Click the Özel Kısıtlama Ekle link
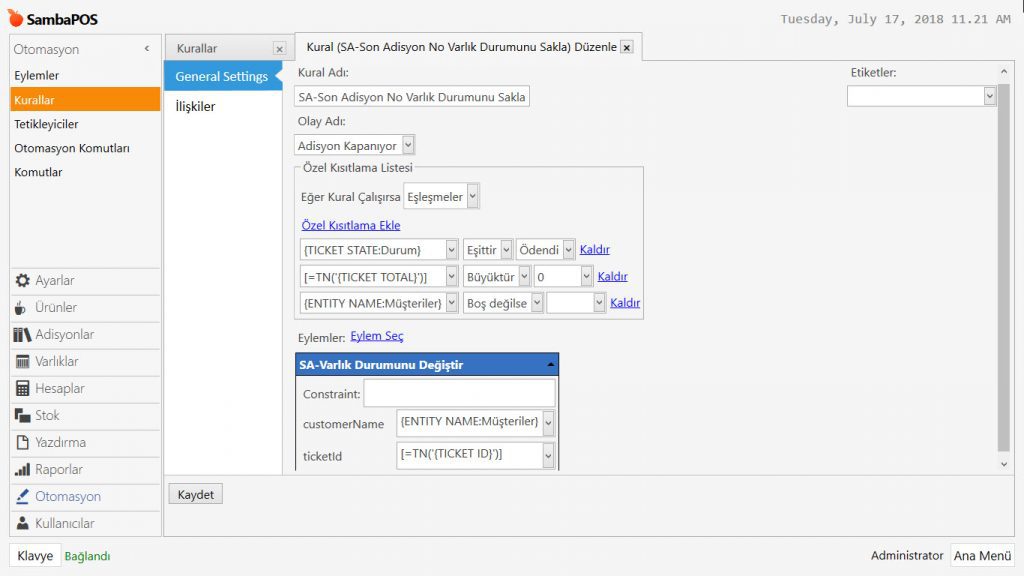 coord(350,226)
